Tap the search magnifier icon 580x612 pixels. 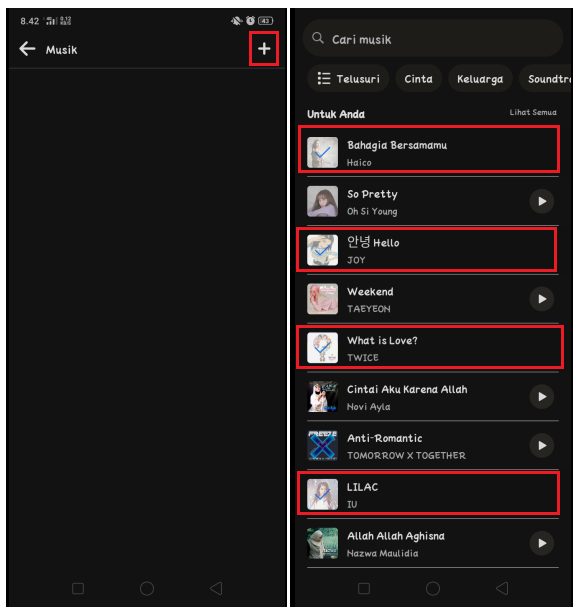pos(318,38)
